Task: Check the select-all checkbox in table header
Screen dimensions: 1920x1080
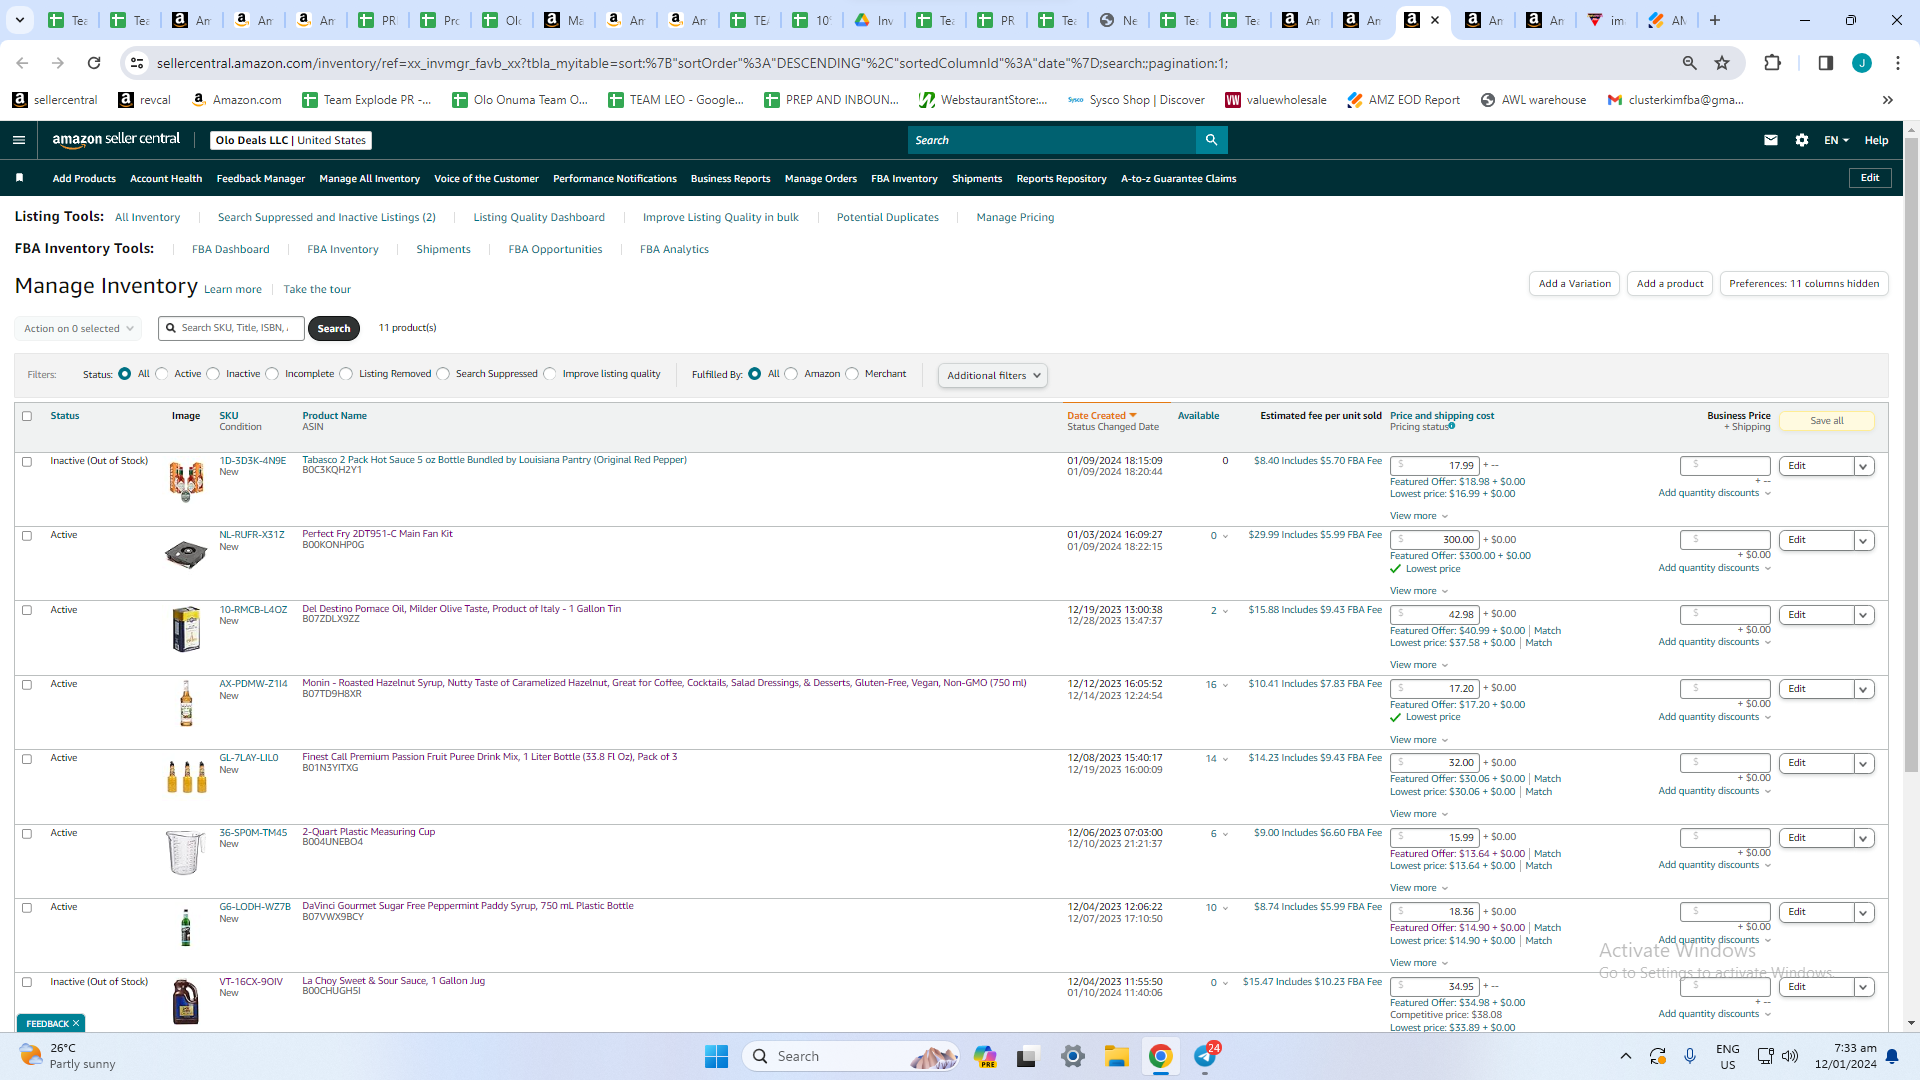Action: click(27, 416)
